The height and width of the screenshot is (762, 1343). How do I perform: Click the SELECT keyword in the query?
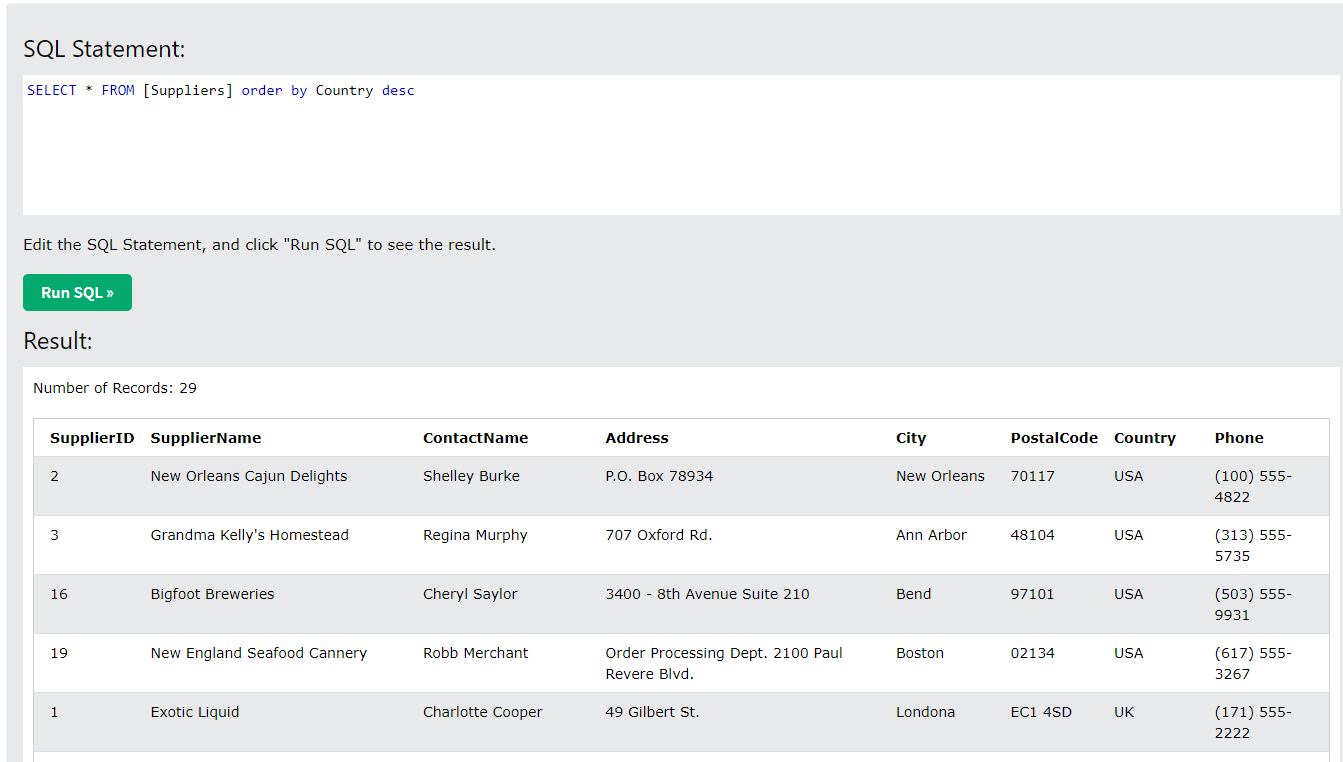(x=52, y=91)
